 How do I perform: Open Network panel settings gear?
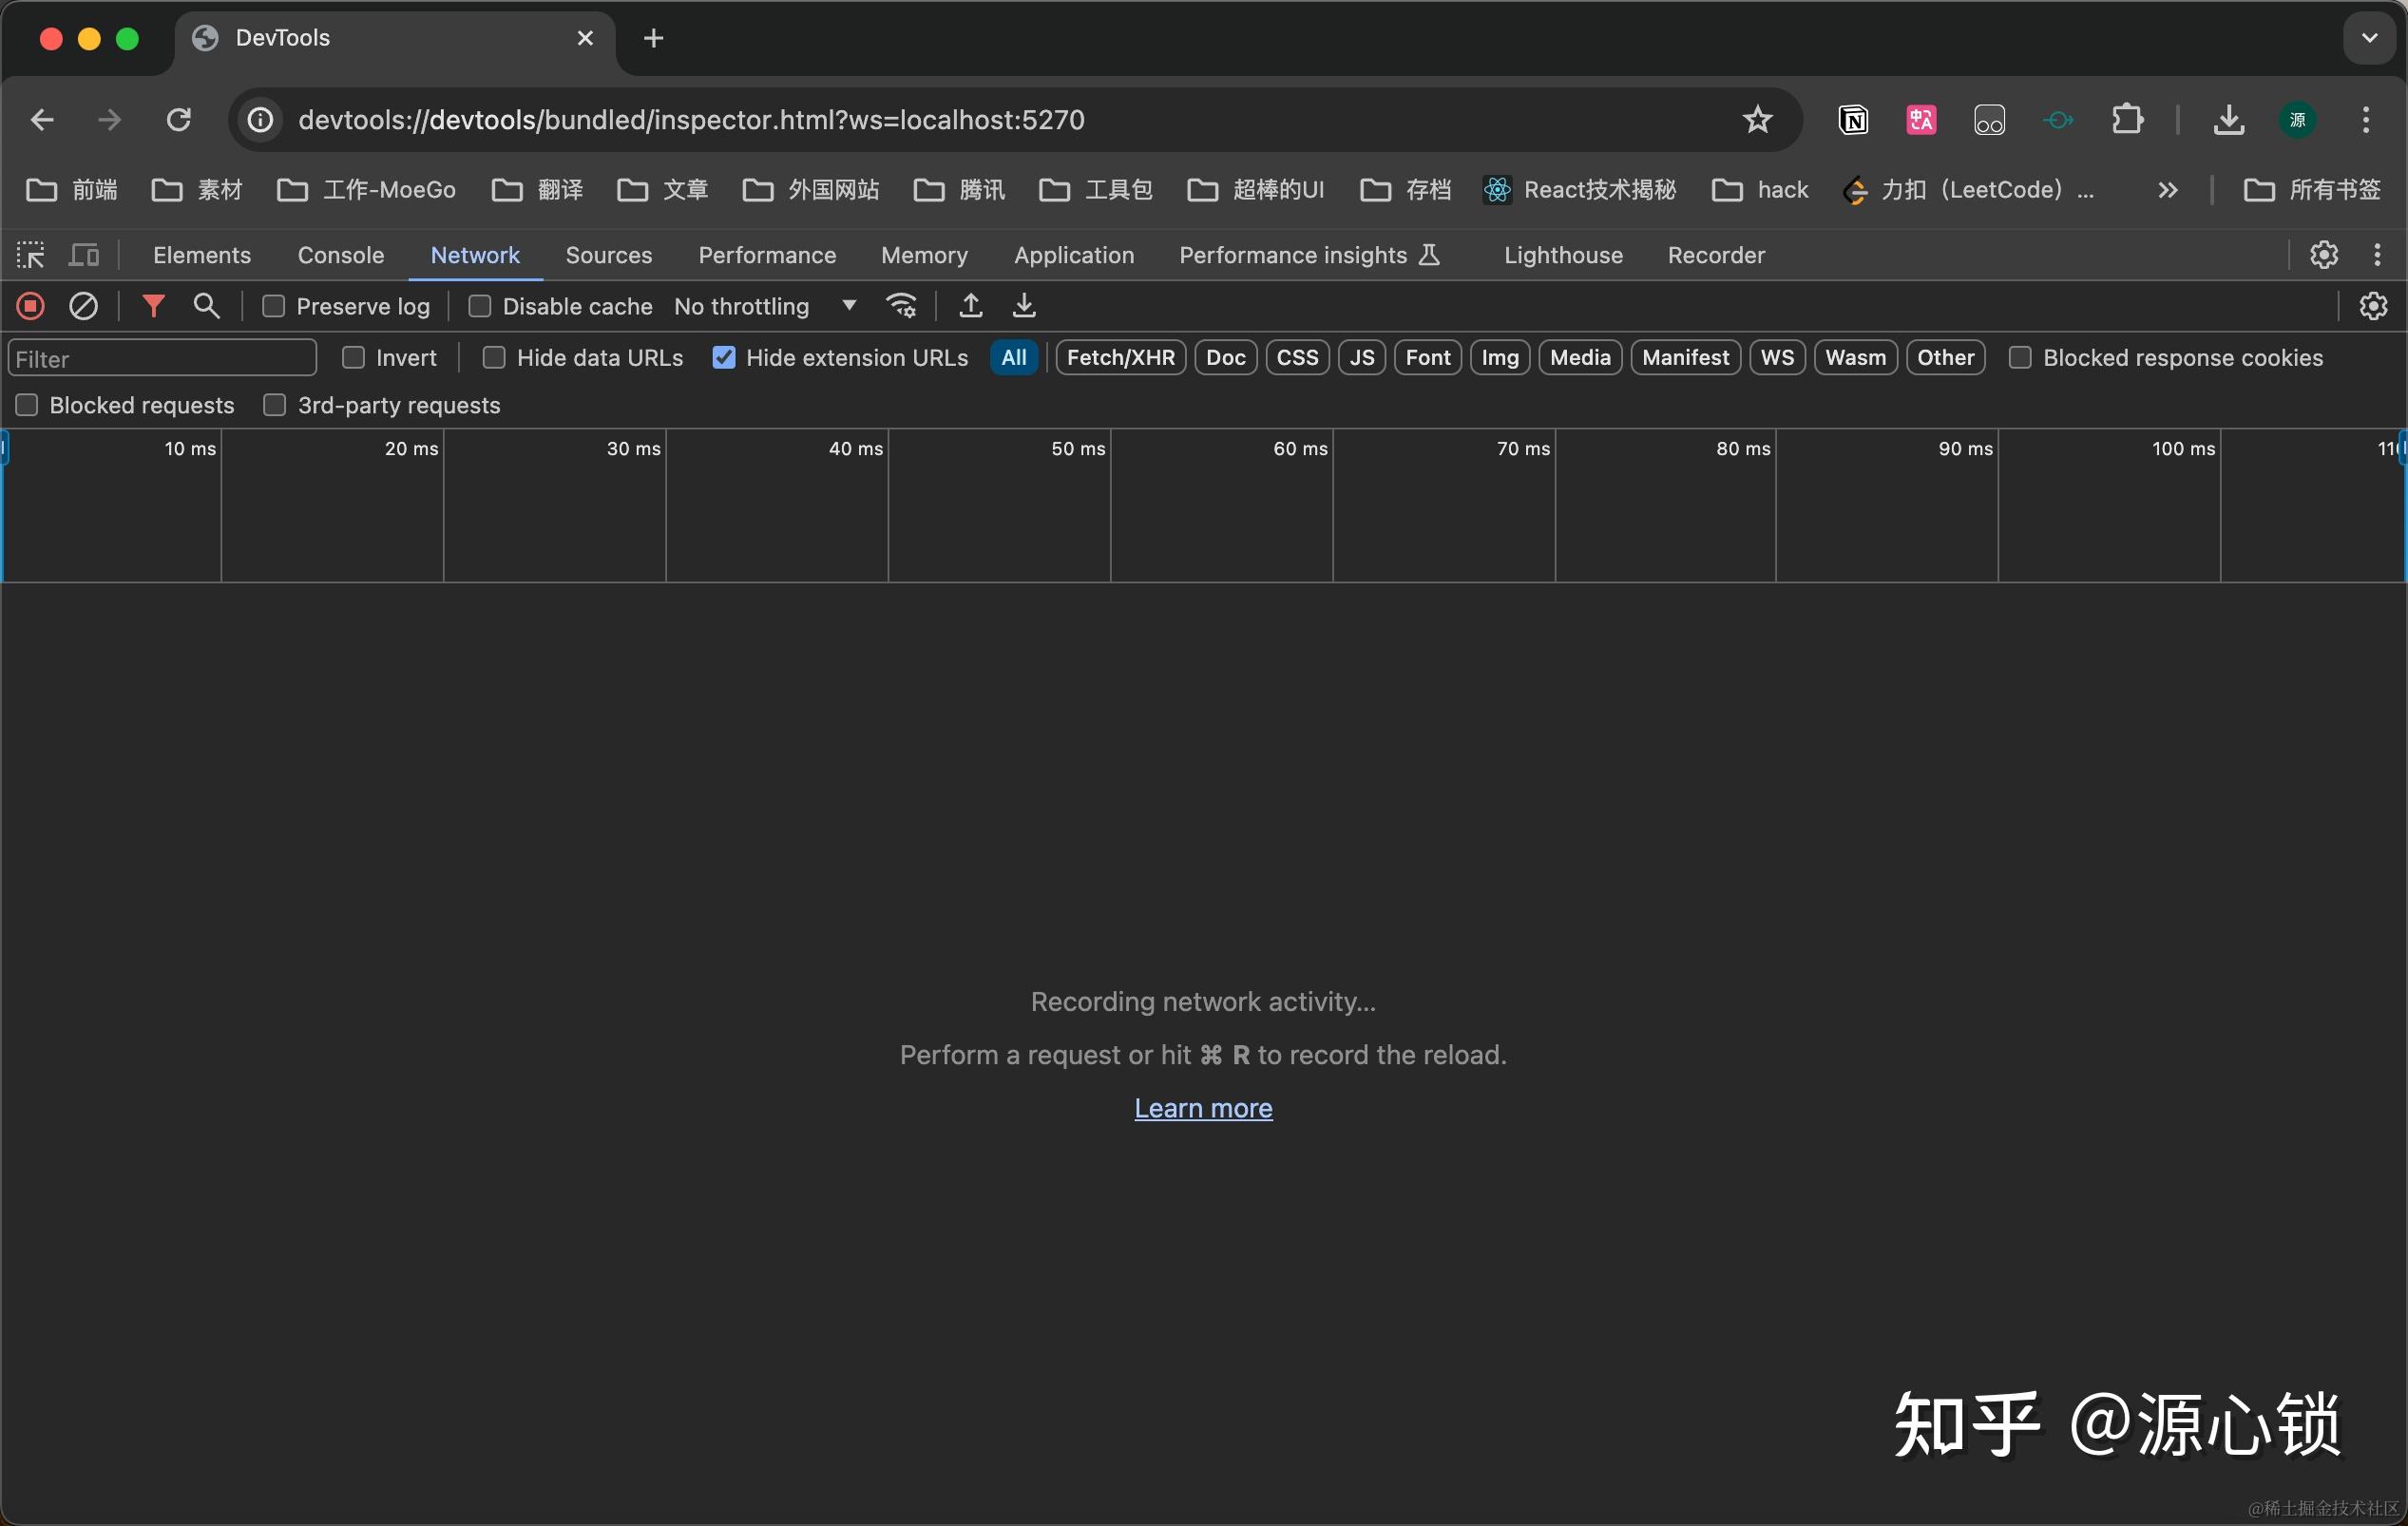point(2373,306)
